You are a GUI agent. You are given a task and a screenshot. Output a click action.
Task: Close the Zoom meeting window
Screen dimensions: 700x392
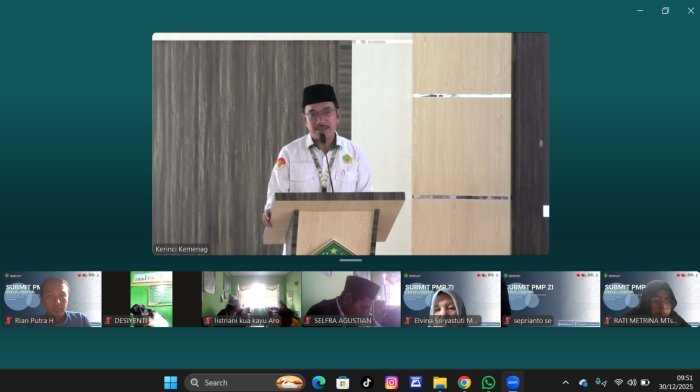tap(691, 11)
